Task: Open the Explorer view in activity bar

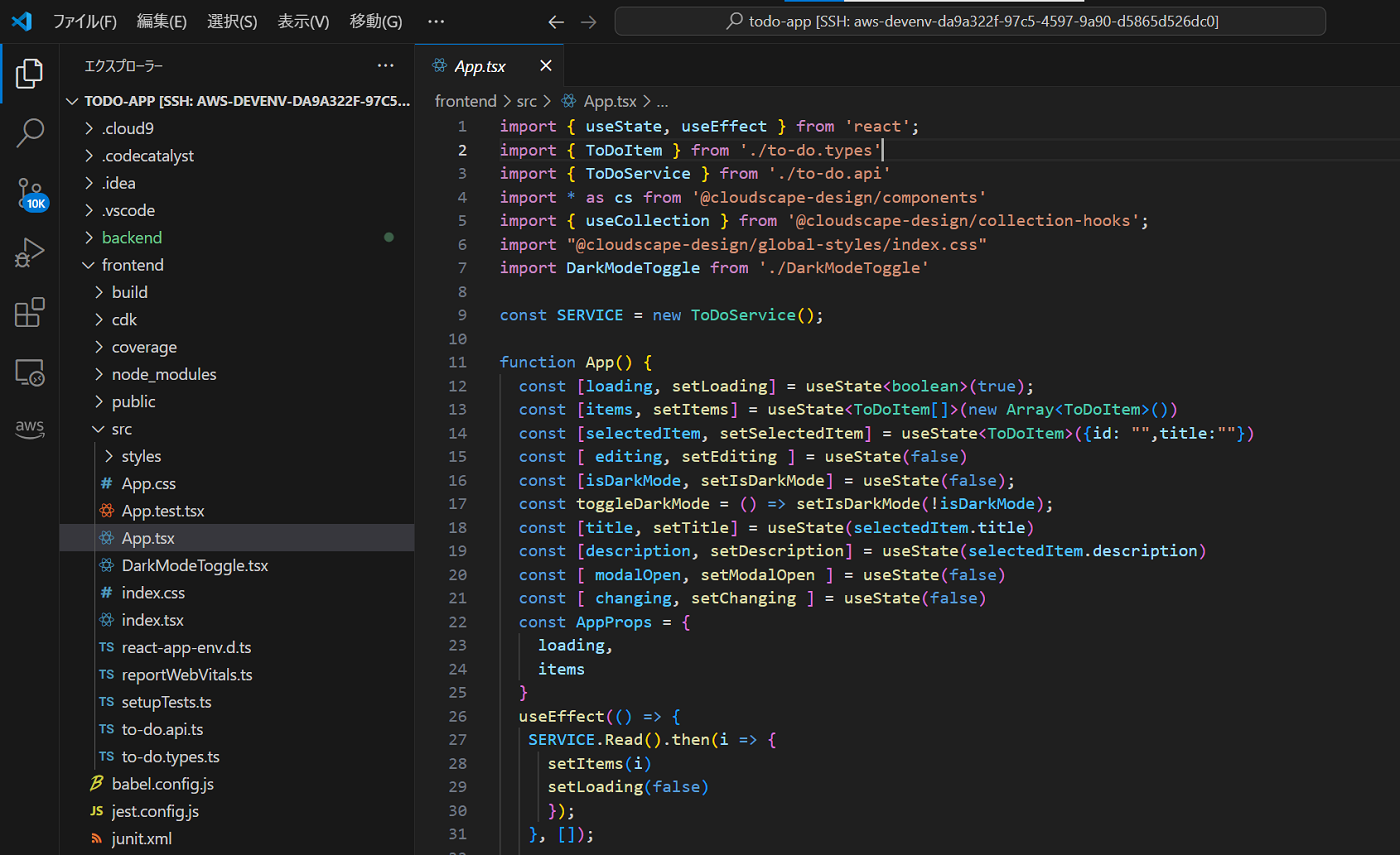Action: (x=30, y=73)
